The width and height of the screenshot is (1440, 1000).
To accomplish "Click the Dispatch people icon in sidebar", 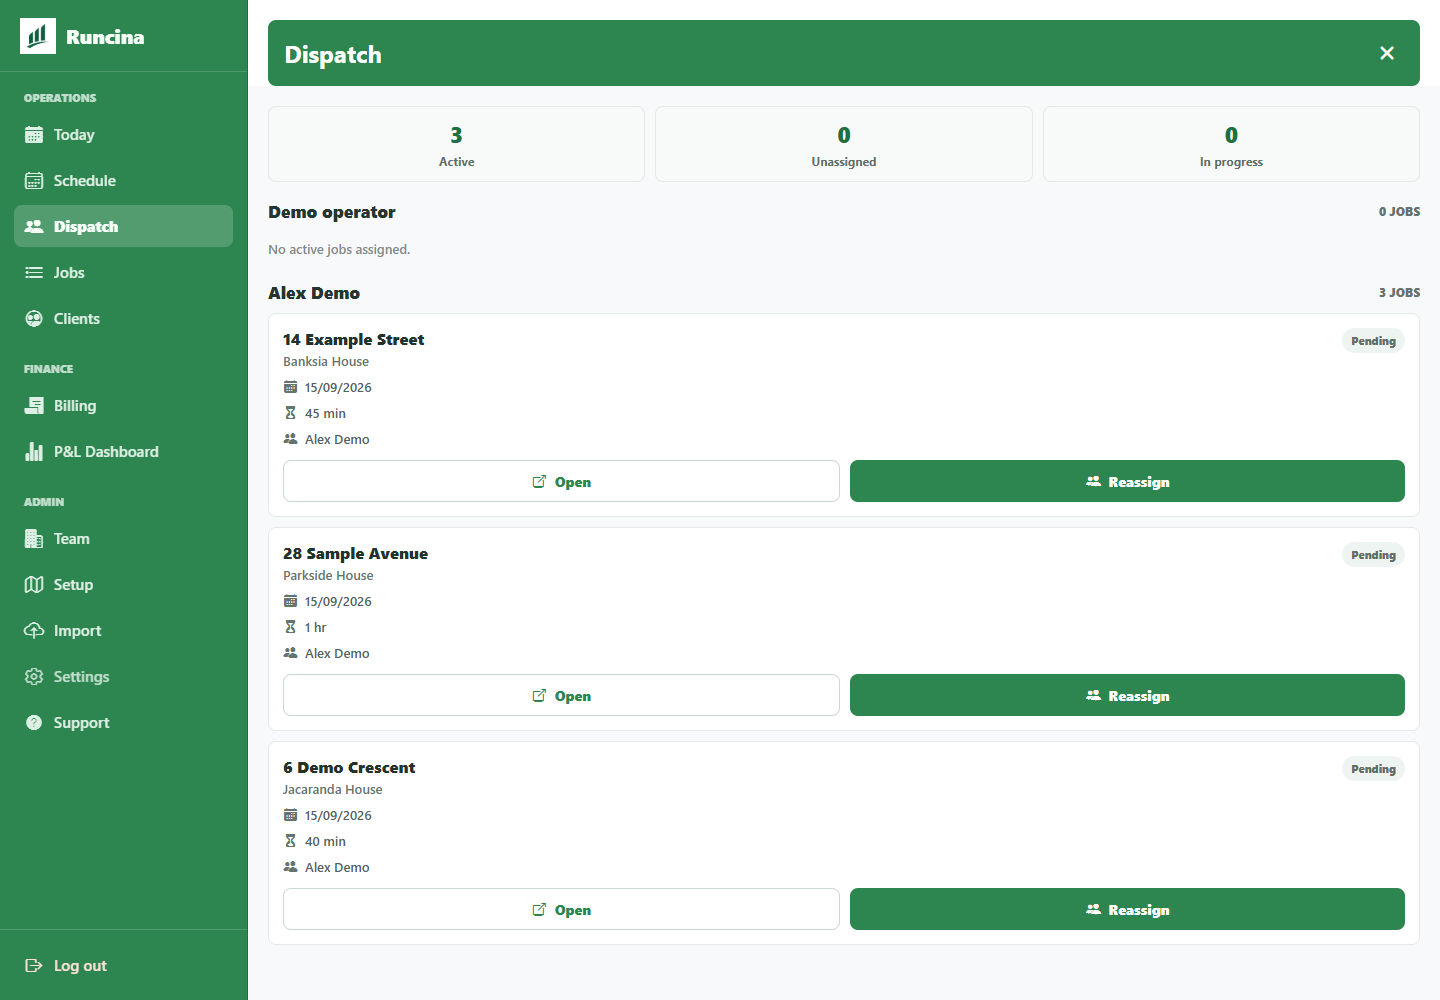I will pyautogui.click(x=34, y=227).
